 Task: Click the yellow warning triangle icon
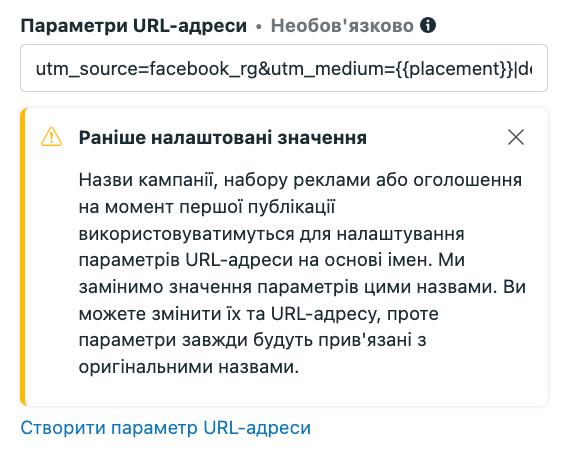point(52,137)
